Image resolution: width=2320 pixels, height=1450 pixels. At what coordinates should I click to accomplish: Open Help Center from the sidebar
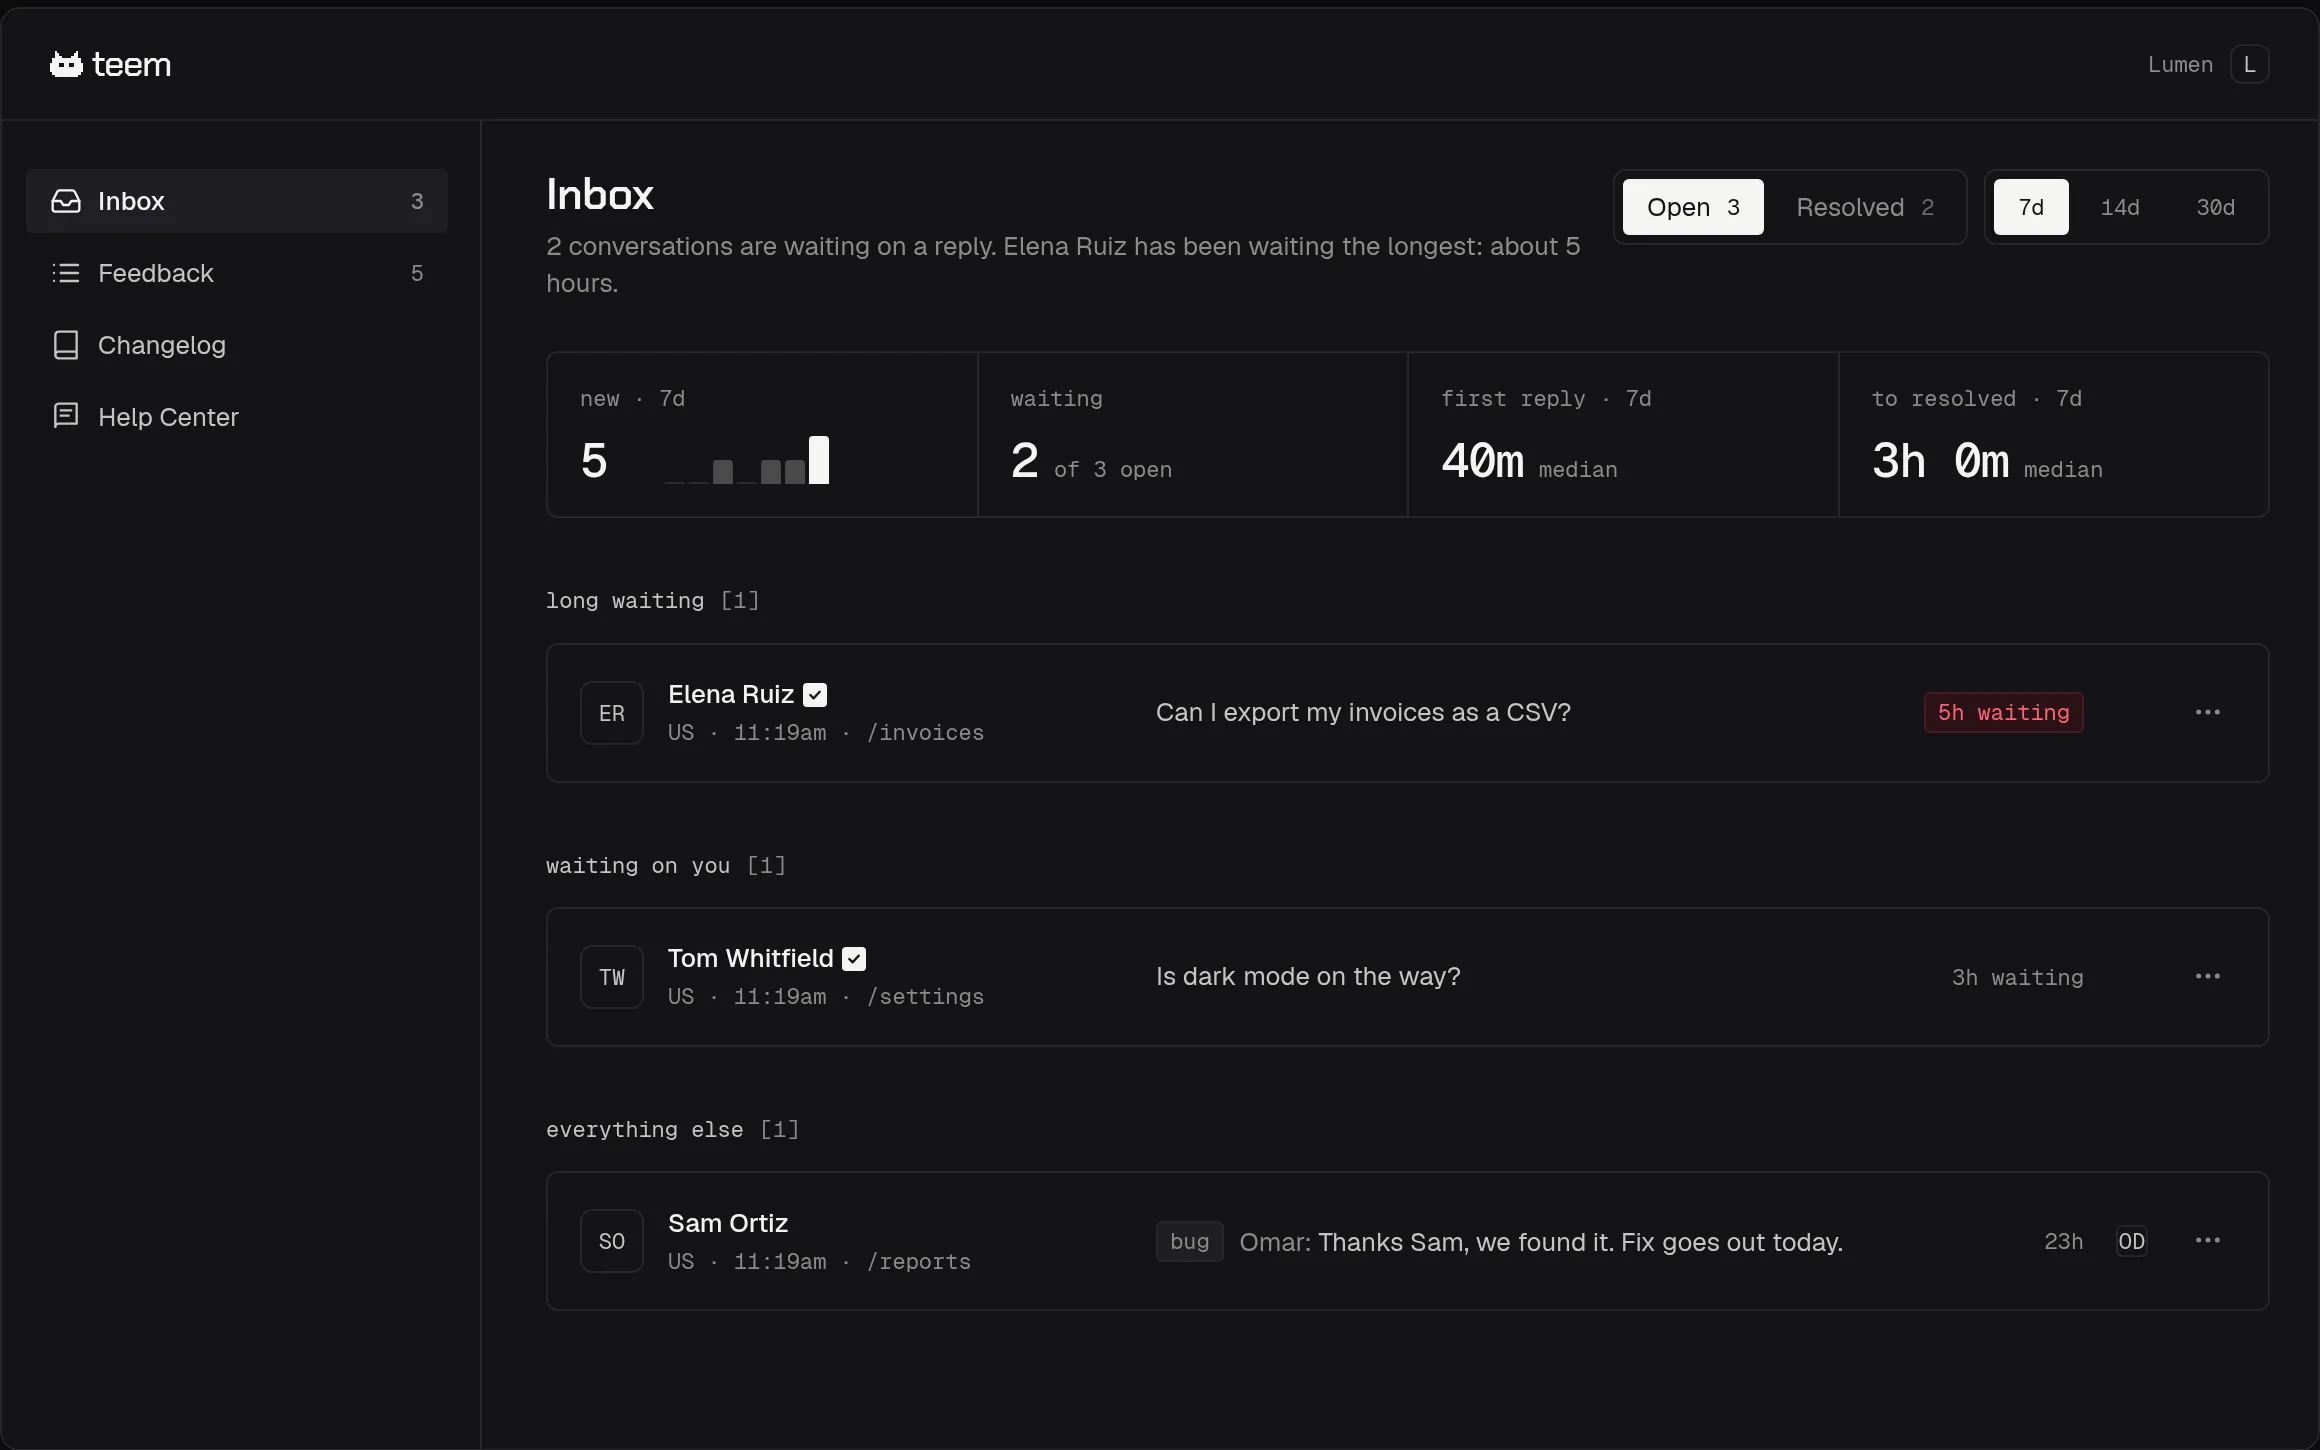click(237, 417)
